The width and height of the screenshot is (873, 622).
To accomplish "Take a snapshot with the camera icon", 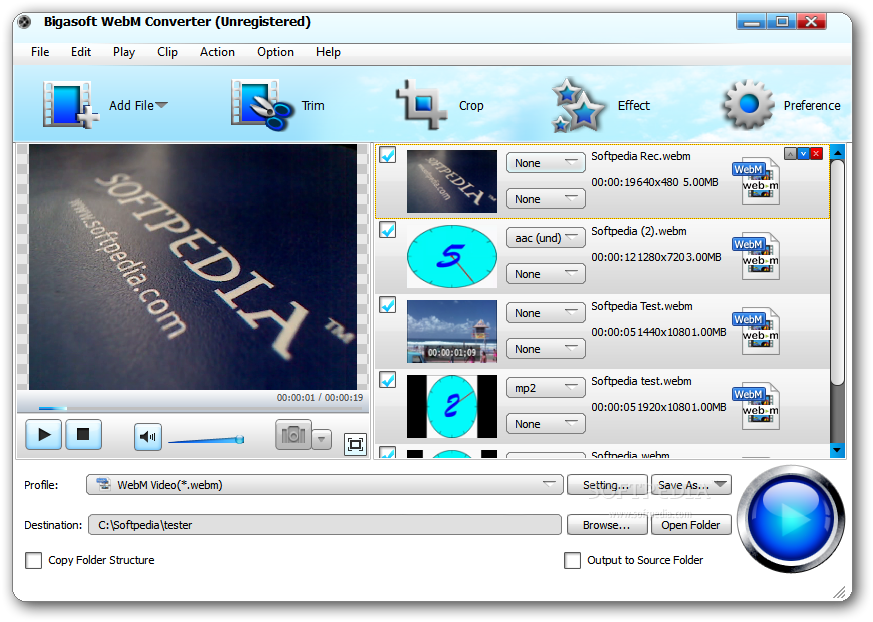I will tap(293, 435).
